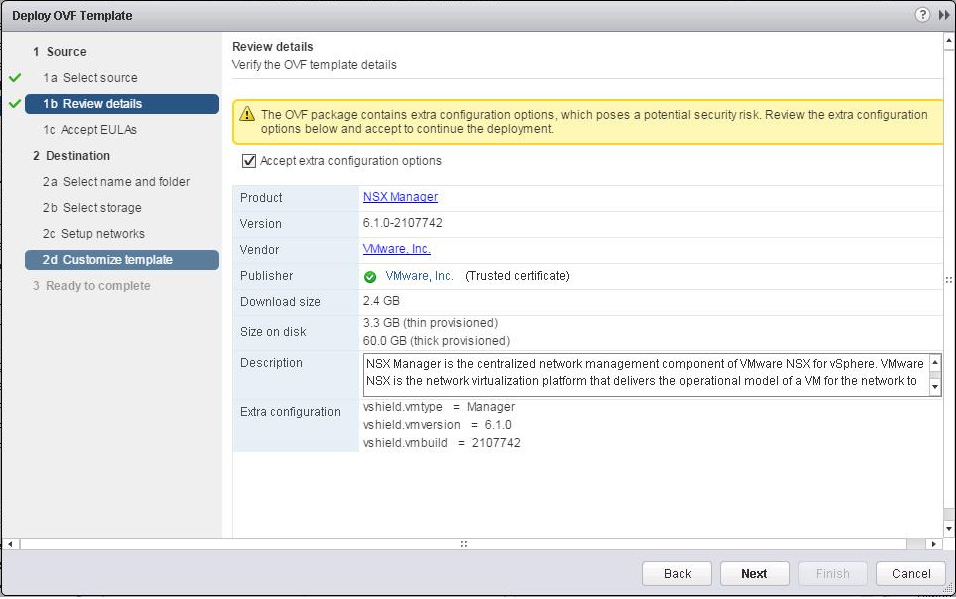Click the vshield.vmversion = 6.1.0 line

[x=437, y=425]
